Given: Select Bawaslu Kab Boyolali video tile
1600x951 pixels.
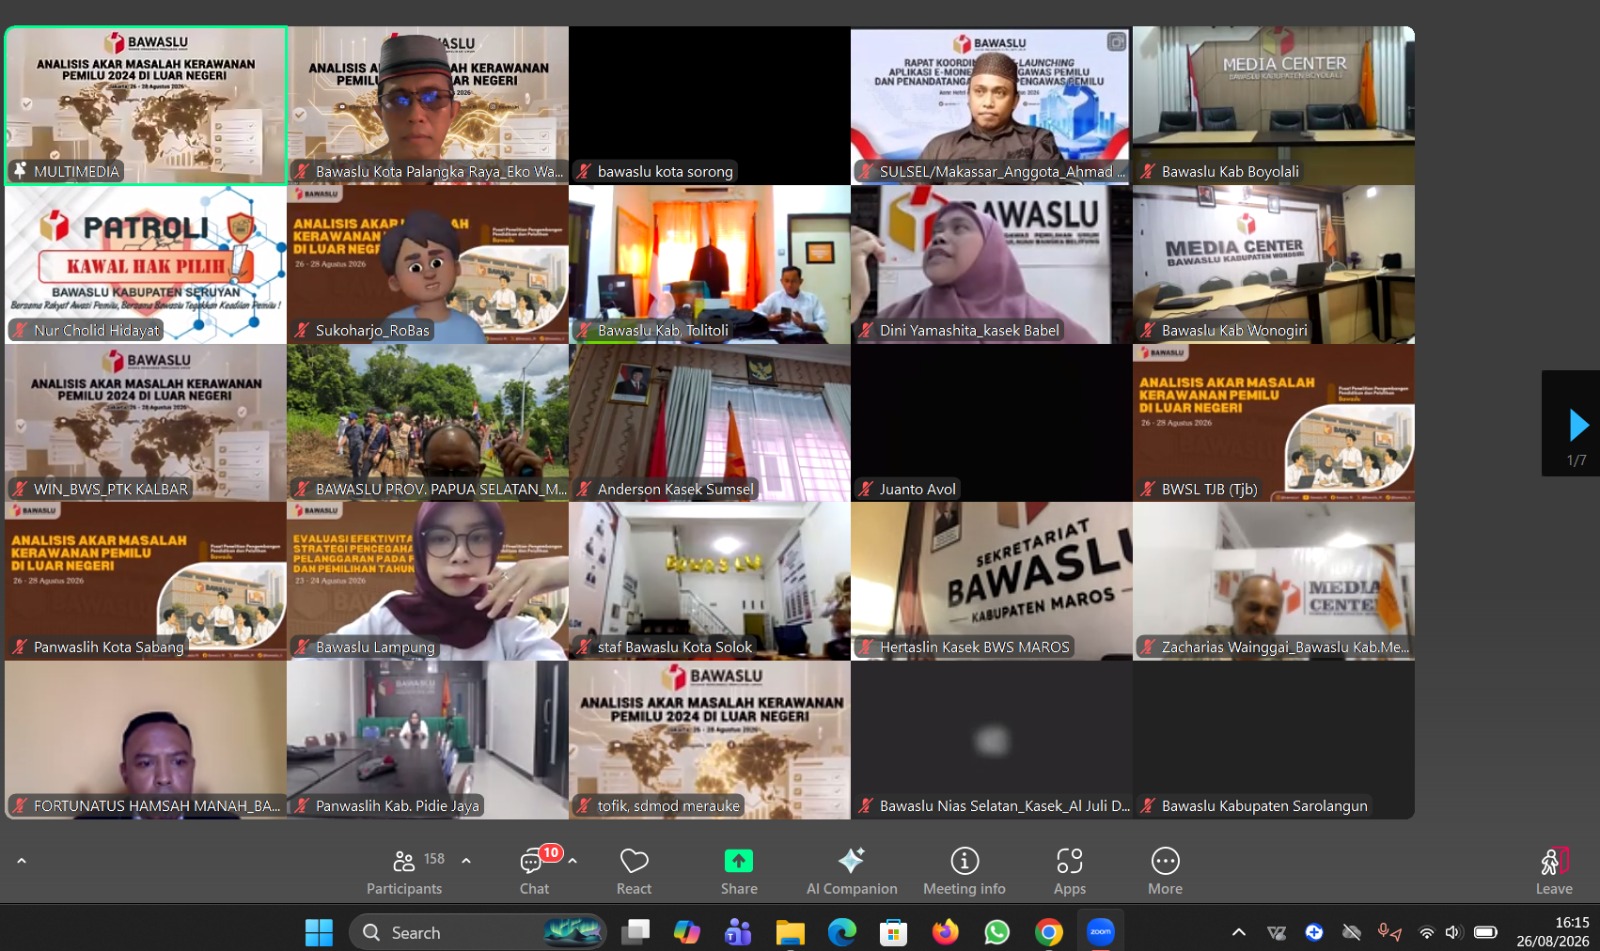Looking at the screenshot, I should [1274, 105].
